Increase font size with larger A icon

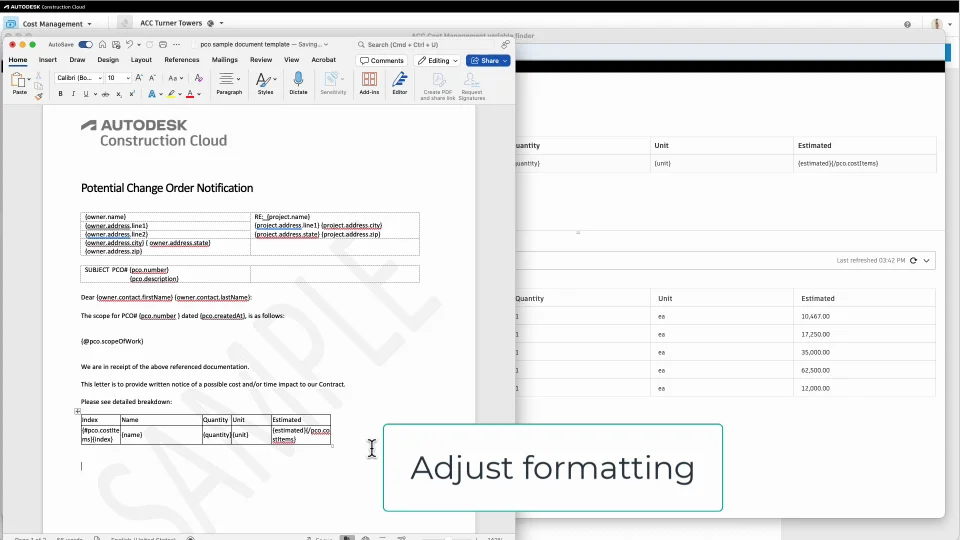pyautogui.click(x=139, y=78)
